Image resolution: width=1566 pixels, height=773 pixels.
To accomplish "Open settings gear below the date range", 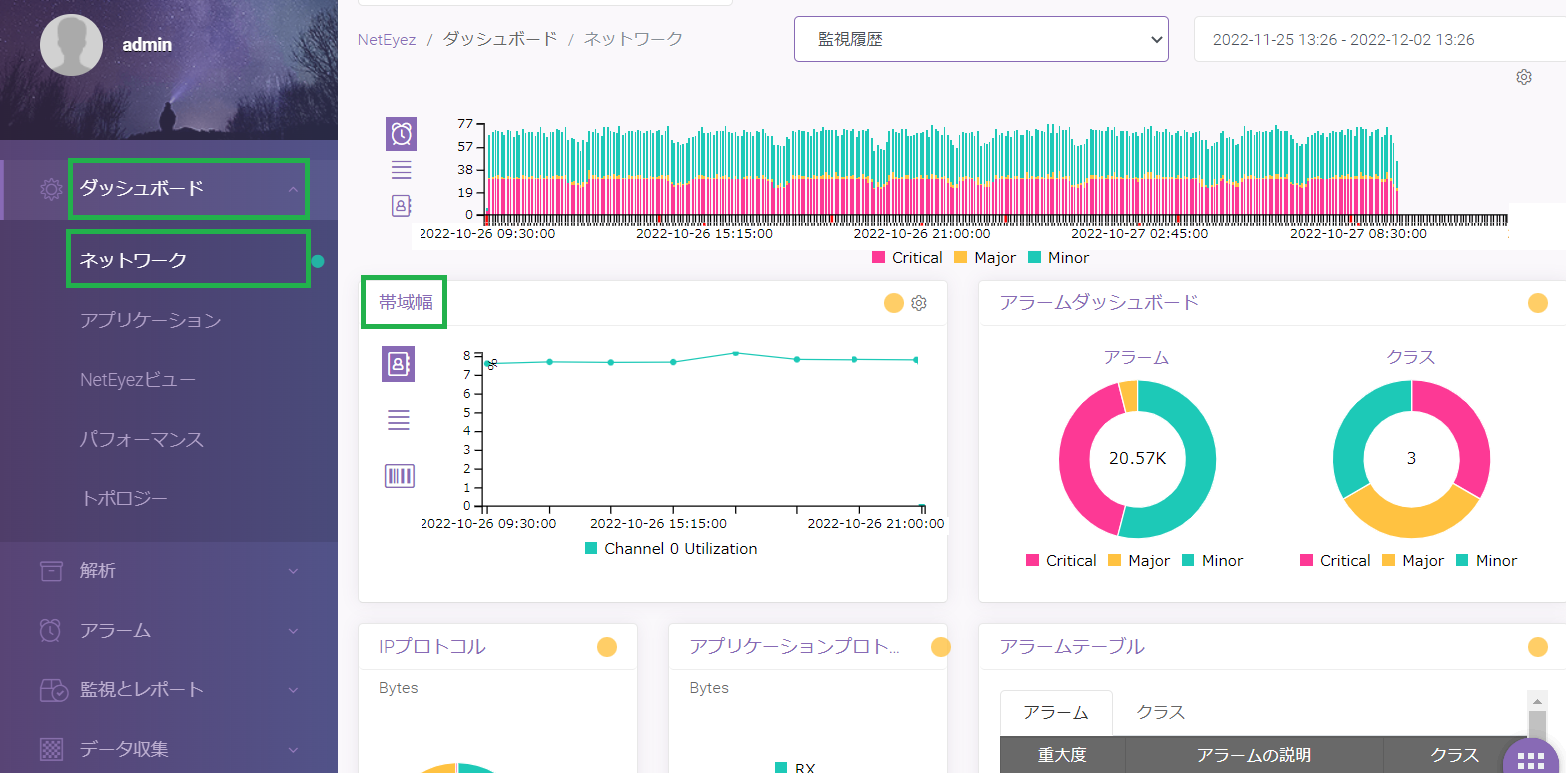I will 1524,77.
